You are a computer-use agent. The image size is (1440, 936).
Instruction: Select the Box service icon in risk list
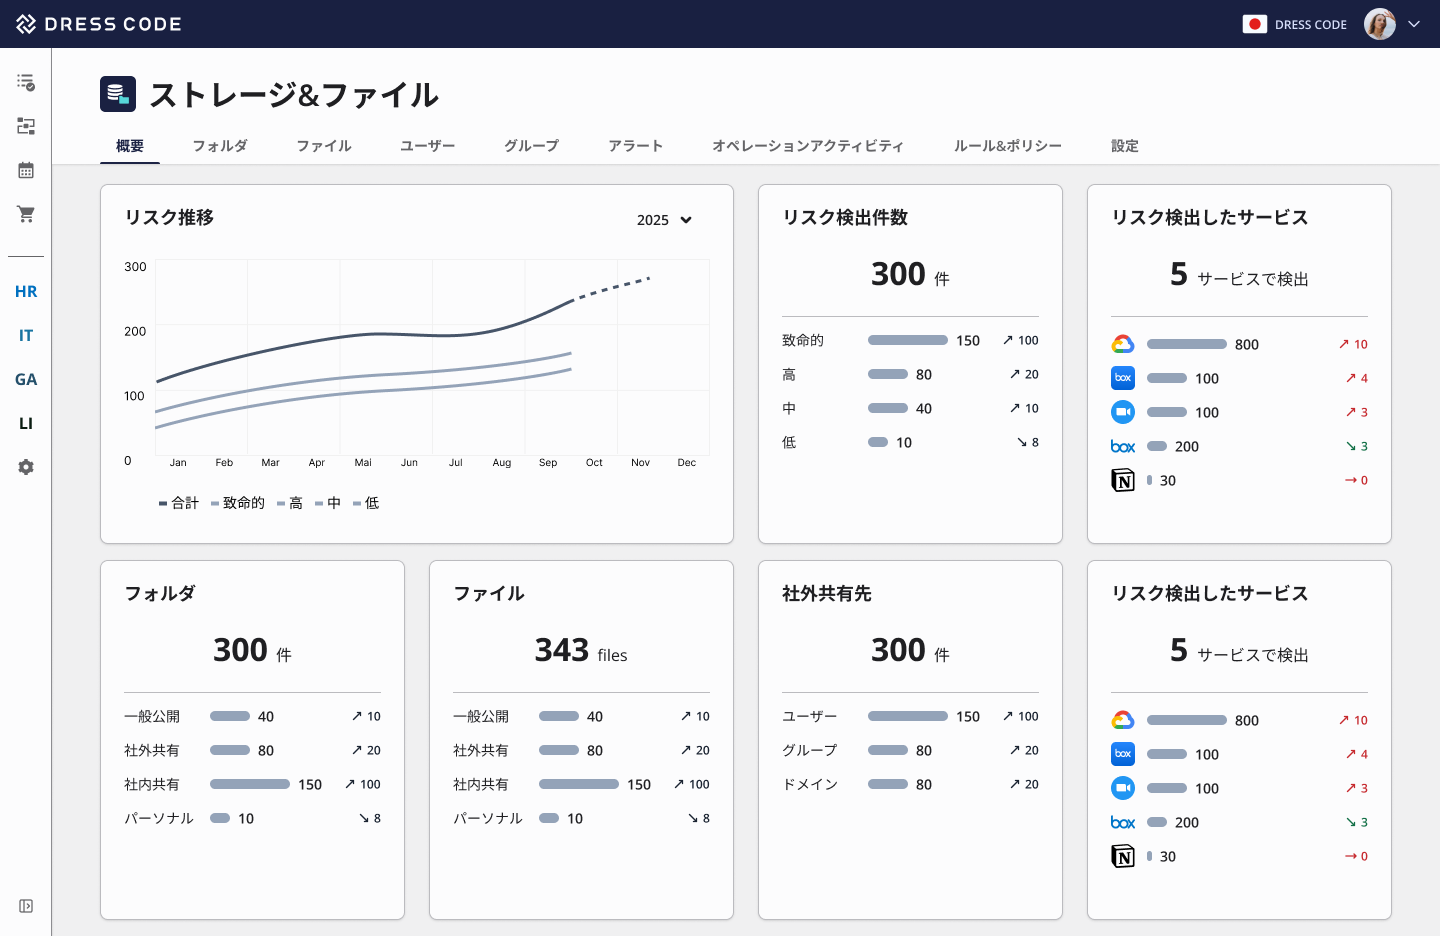pos(1123,378)
